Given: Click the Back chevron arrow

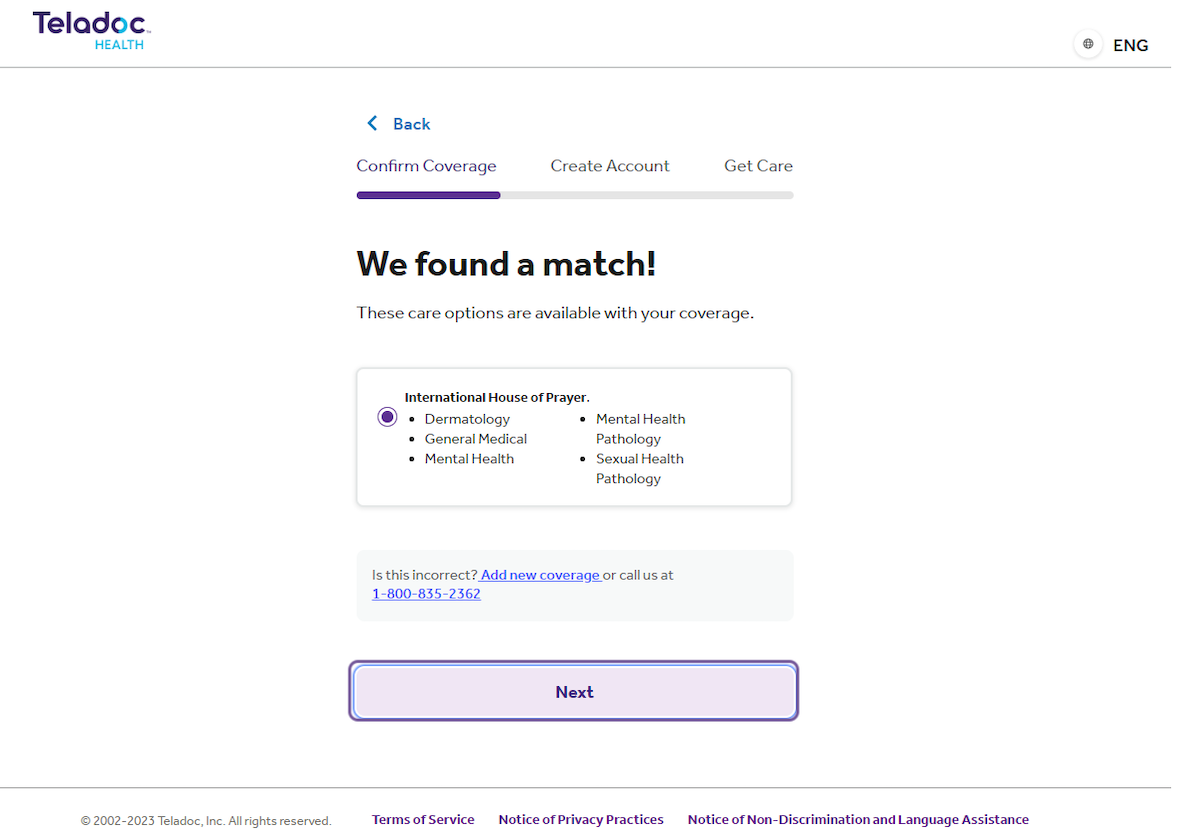Looking at the screenshot, I should (372, 123).
